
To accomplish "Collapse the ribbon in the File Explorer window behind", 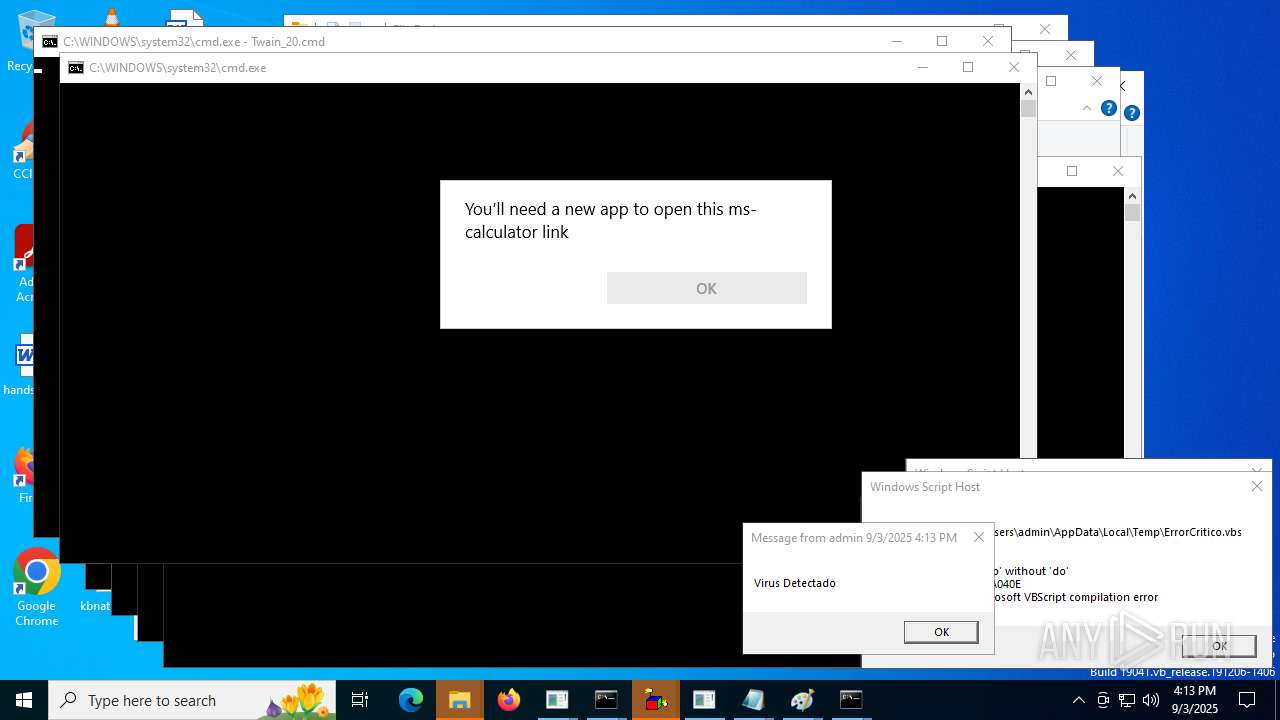I will (1087, 108).
